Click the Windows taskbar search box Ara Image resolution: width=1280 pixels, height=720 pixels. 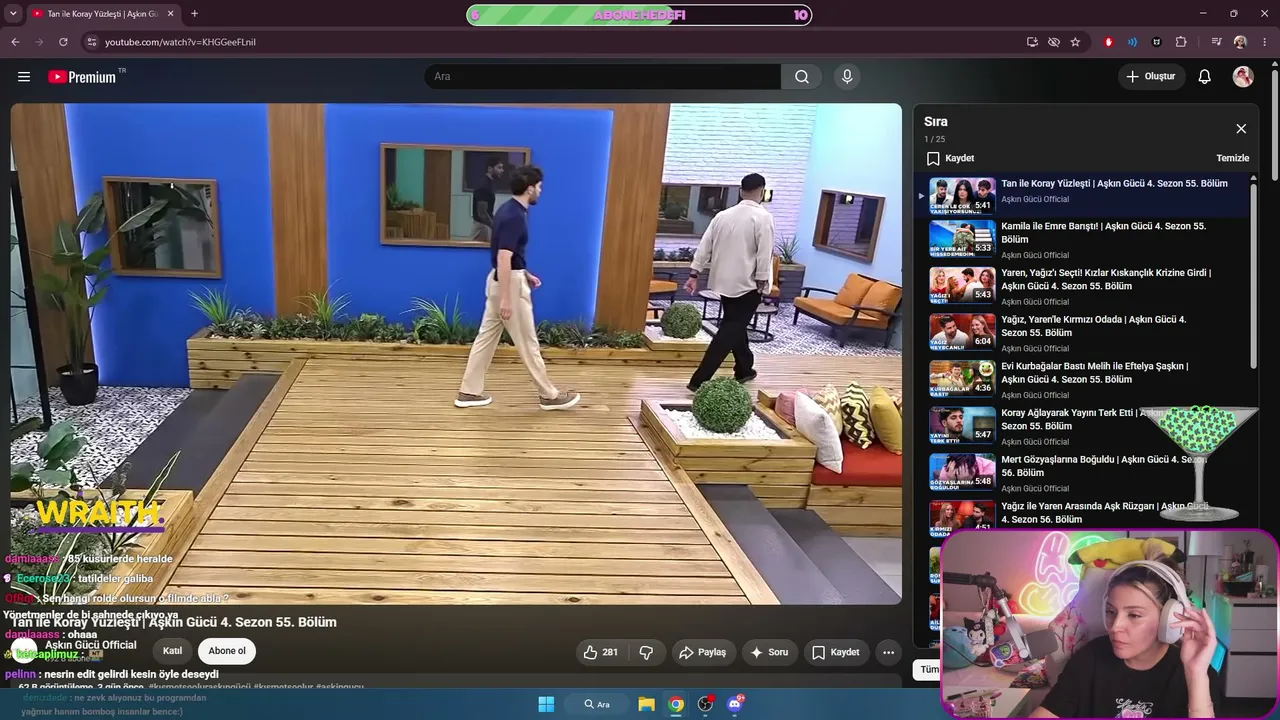[x=598, y=704]
